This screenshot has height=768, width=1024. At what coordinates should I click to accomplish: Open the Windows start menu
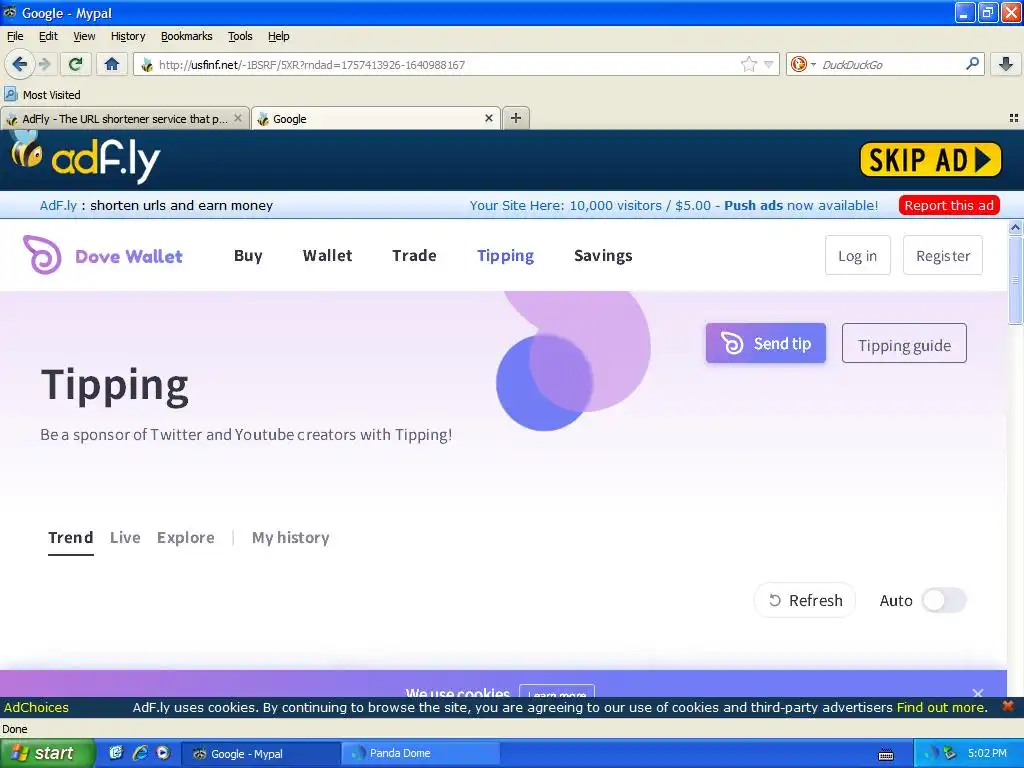pos(47,753)
